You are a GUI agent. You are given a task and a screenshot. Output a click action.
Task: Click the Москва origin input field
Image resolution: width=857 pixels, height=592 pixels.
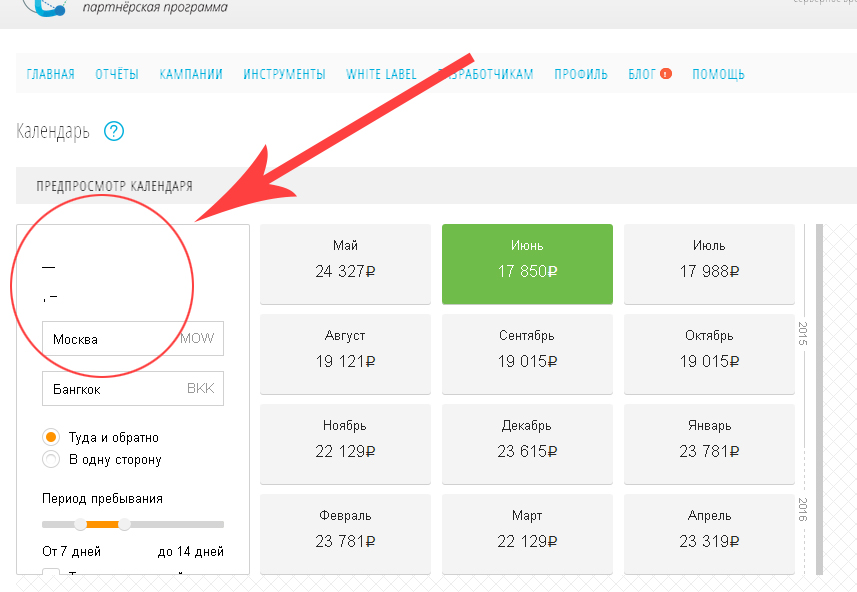(133, 338)
